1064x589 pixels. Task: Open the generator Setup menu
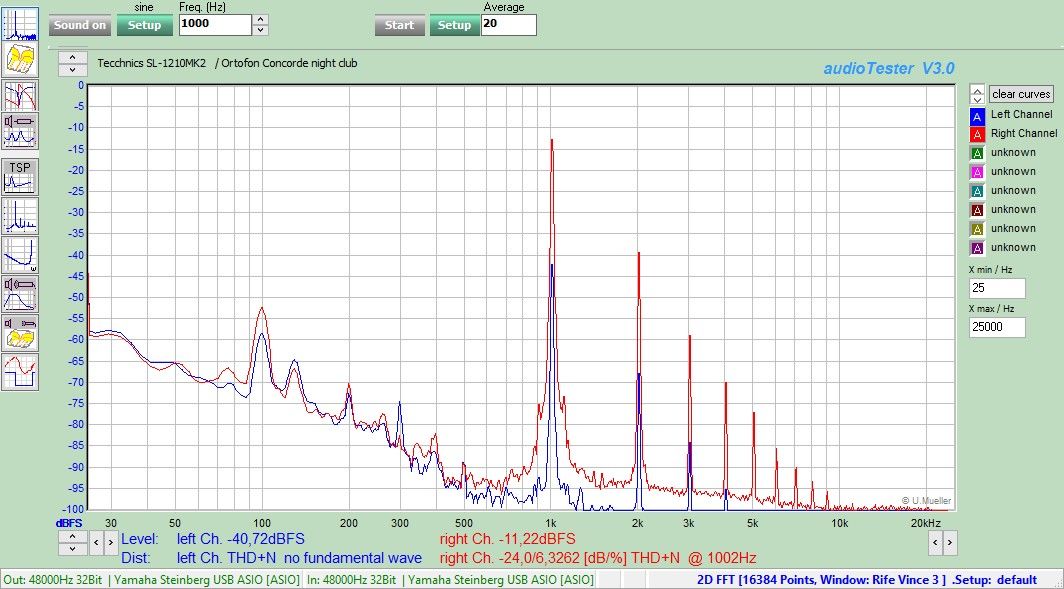click(144, 25)
